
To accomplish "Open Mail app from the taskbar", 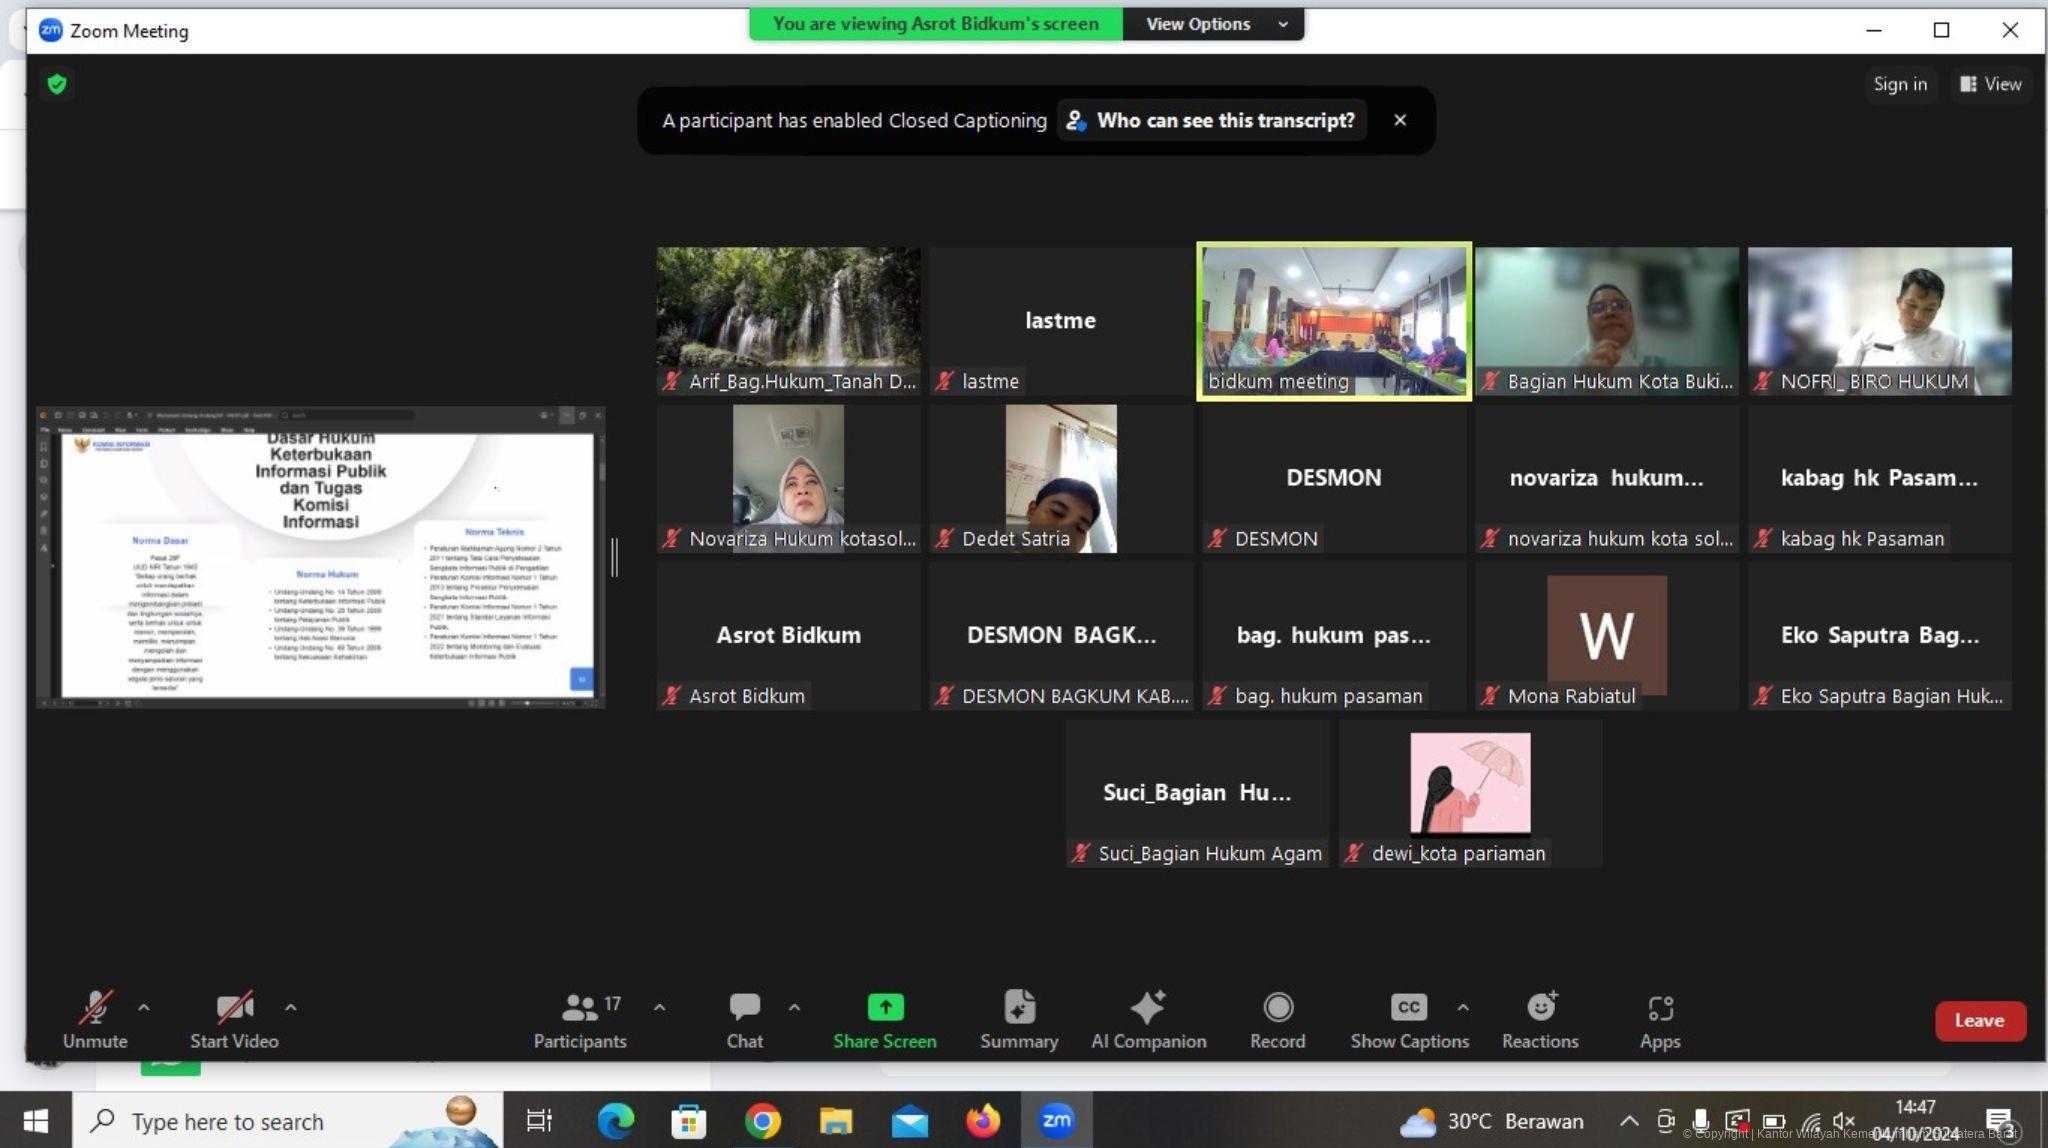I will coord(910,1121).
